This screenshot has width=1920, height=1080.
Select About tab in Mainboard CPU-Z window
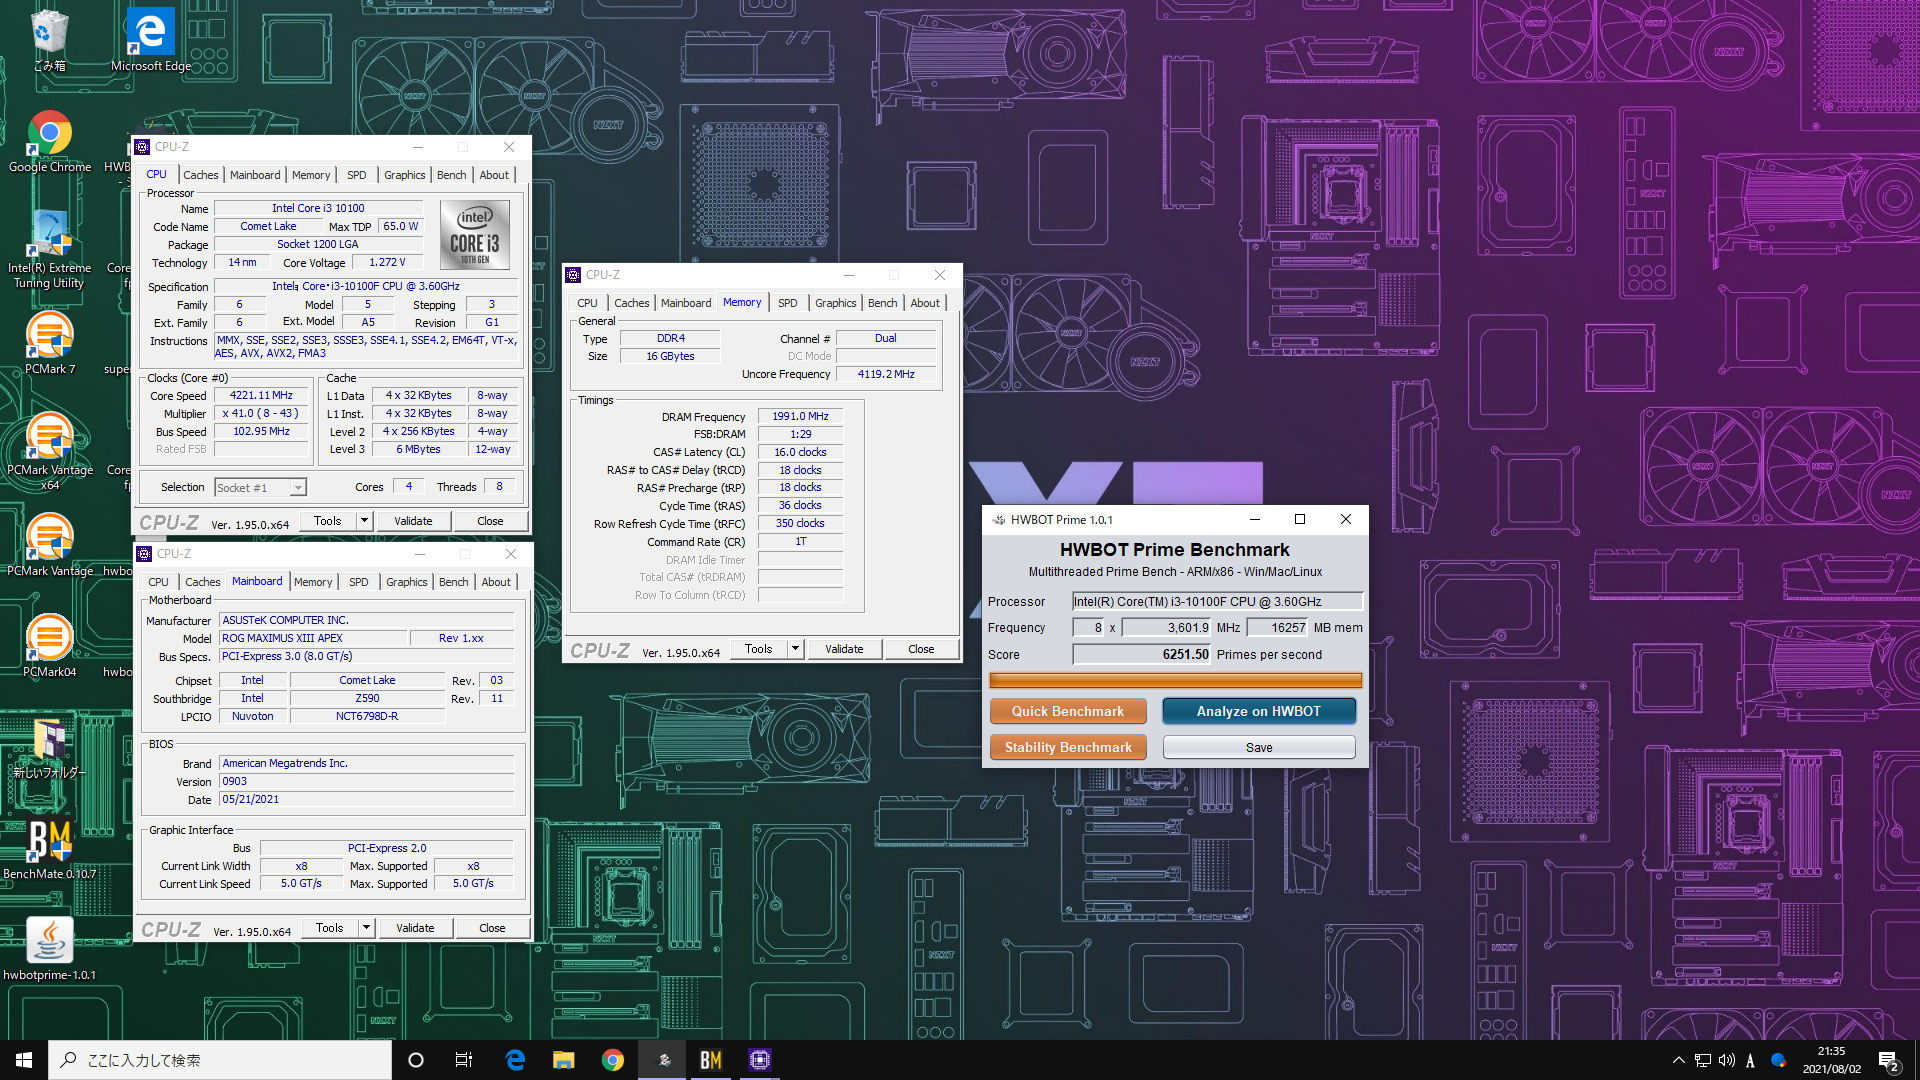495,582
